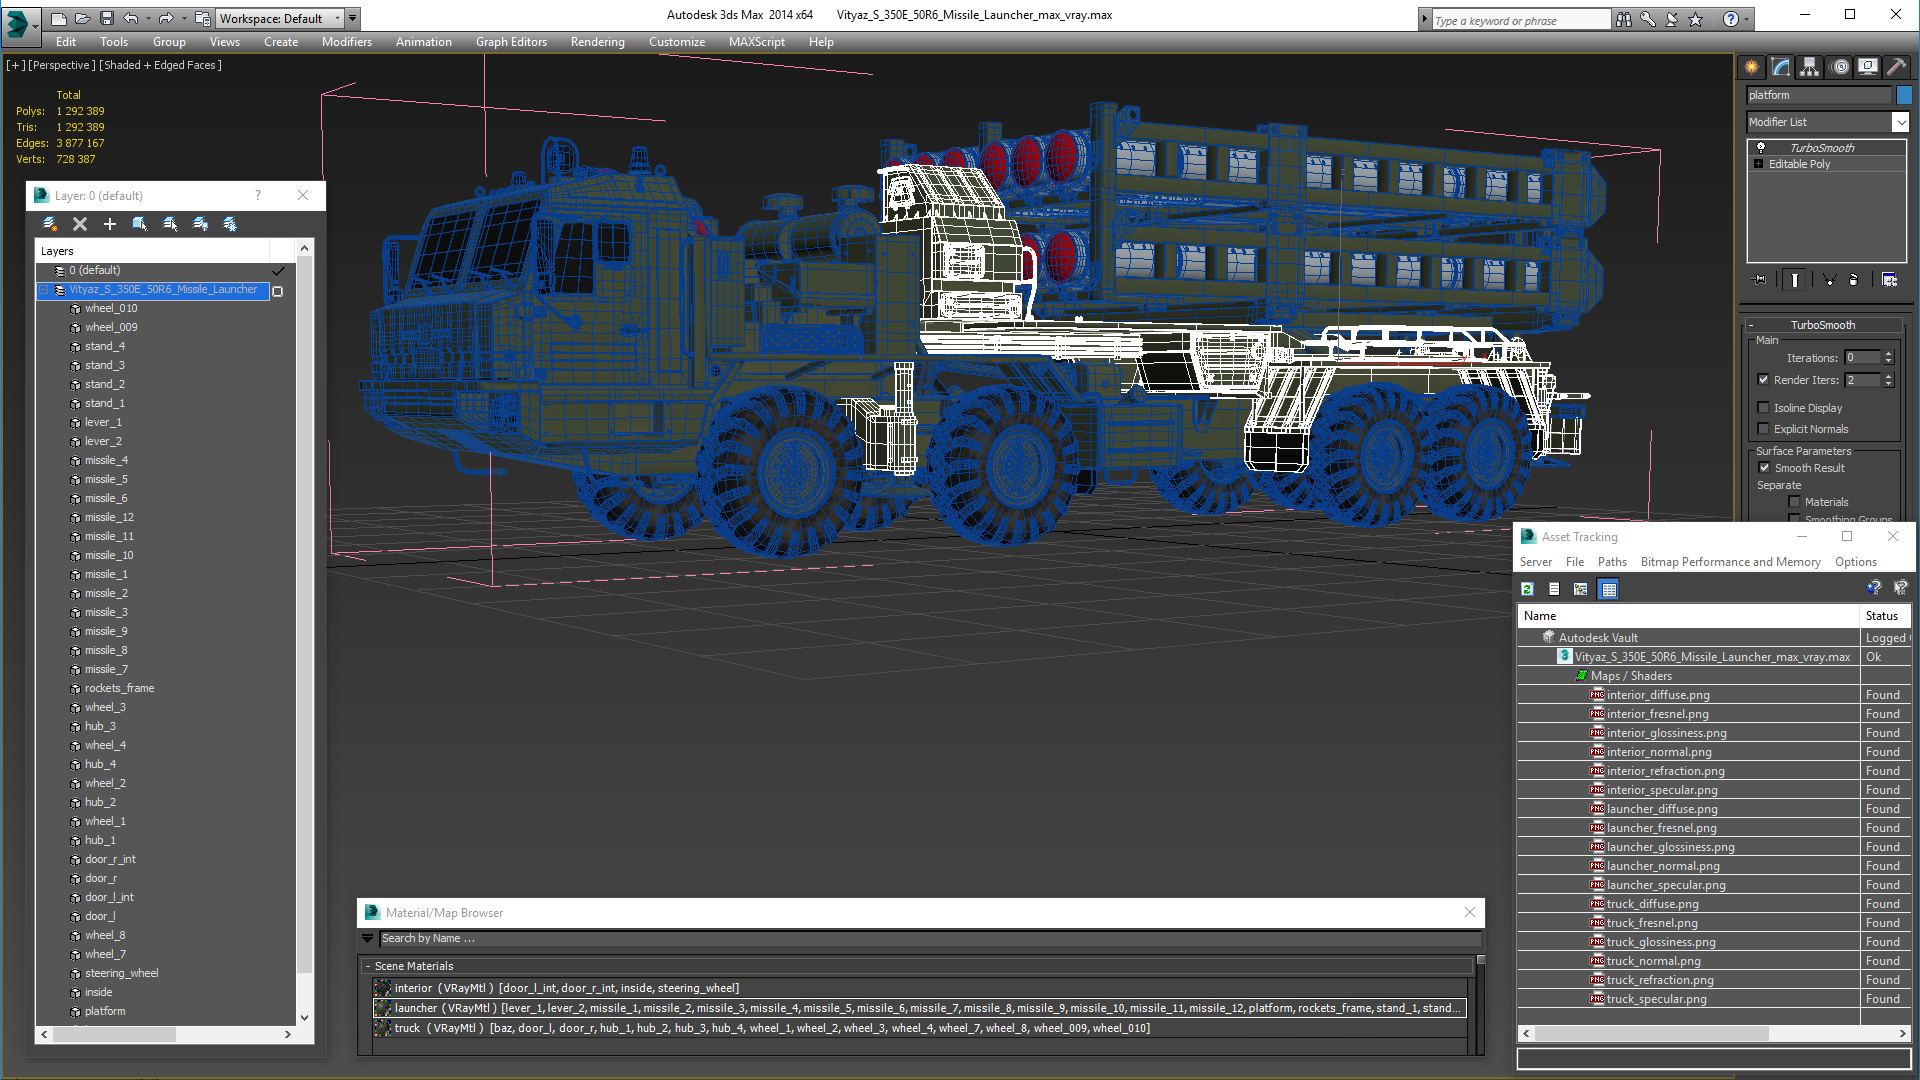Screen dimensions: 1920x1080
Task: Enable Isoline Display checkbox
Action: point(1764,408)
